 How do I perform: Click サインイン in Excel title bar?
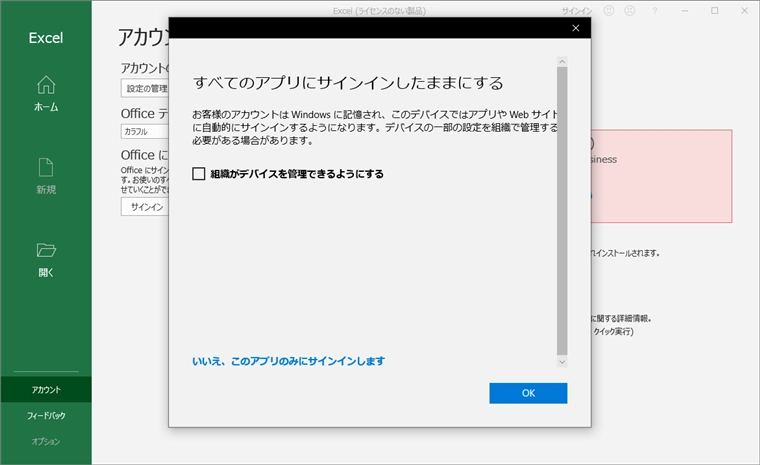tap(577, 11)
